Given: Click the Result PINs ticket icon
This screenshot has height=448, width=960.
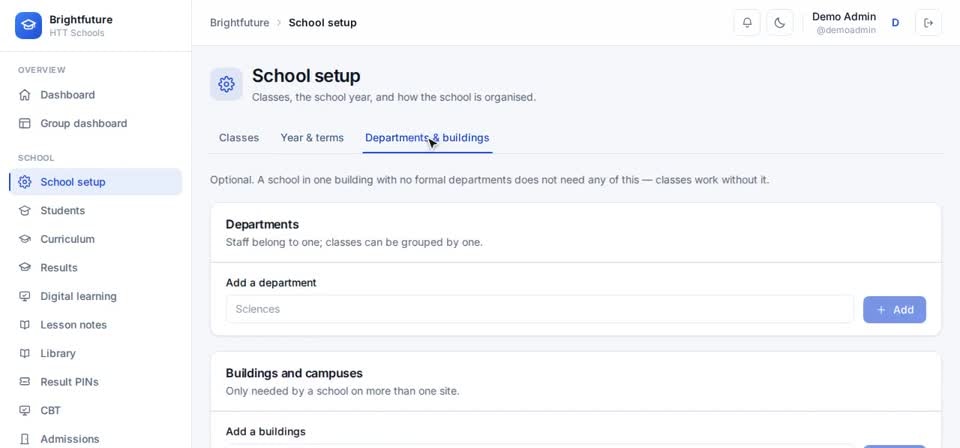Looking at the screenshot, I should point(24,382).
